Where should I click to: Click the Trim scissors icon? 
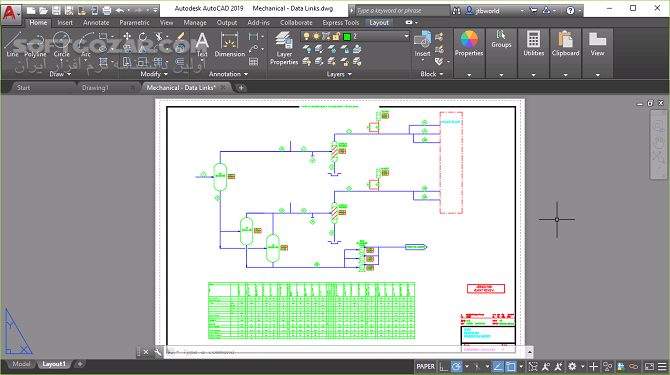(x=159, y=37)
